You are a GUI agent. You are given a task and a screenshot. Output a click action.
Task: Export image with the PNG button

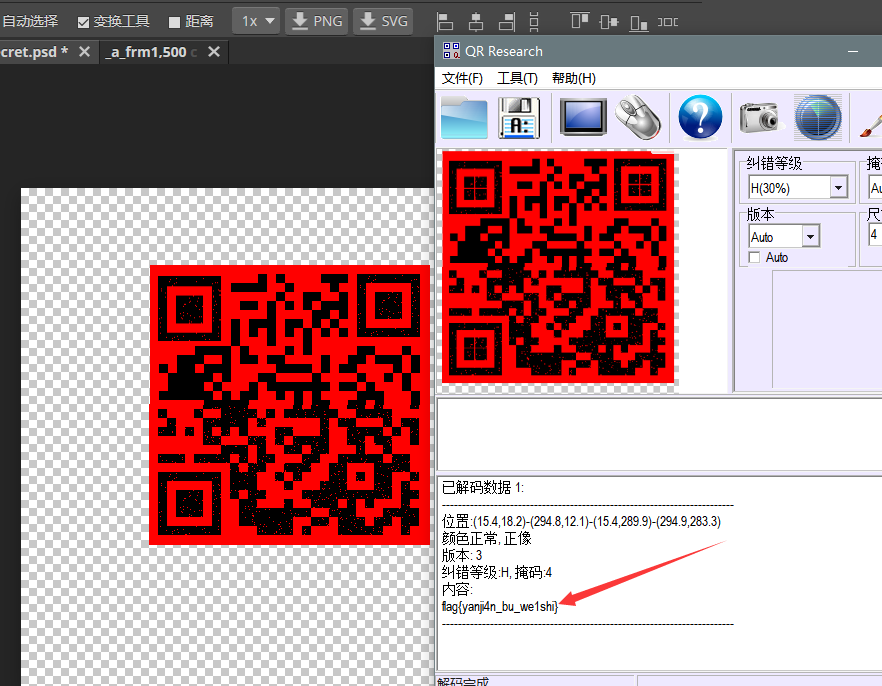coord(317,21)
